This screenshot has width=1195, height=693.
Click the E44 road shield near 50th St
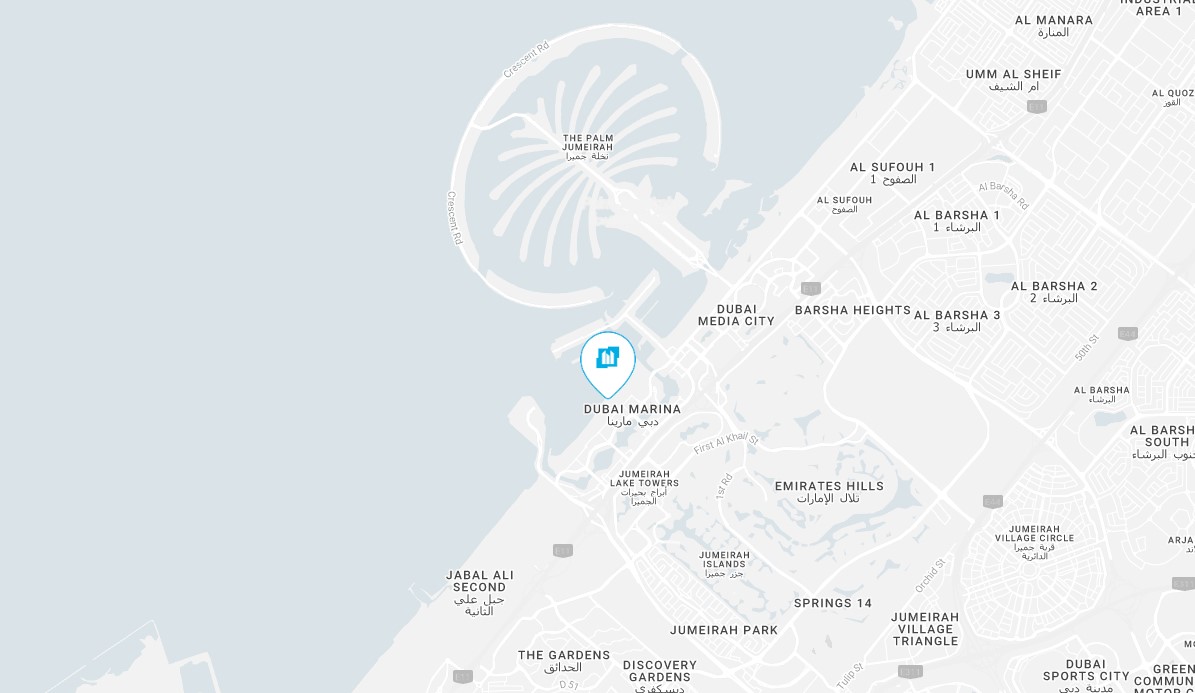(x=1128, y=333)
